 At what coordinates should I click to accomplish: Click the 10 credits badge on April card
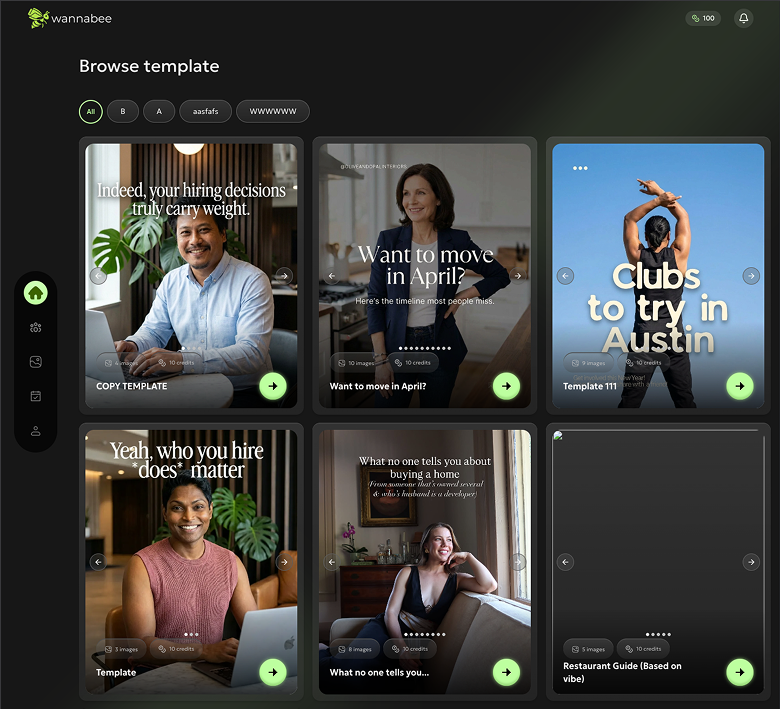[412, 363]
